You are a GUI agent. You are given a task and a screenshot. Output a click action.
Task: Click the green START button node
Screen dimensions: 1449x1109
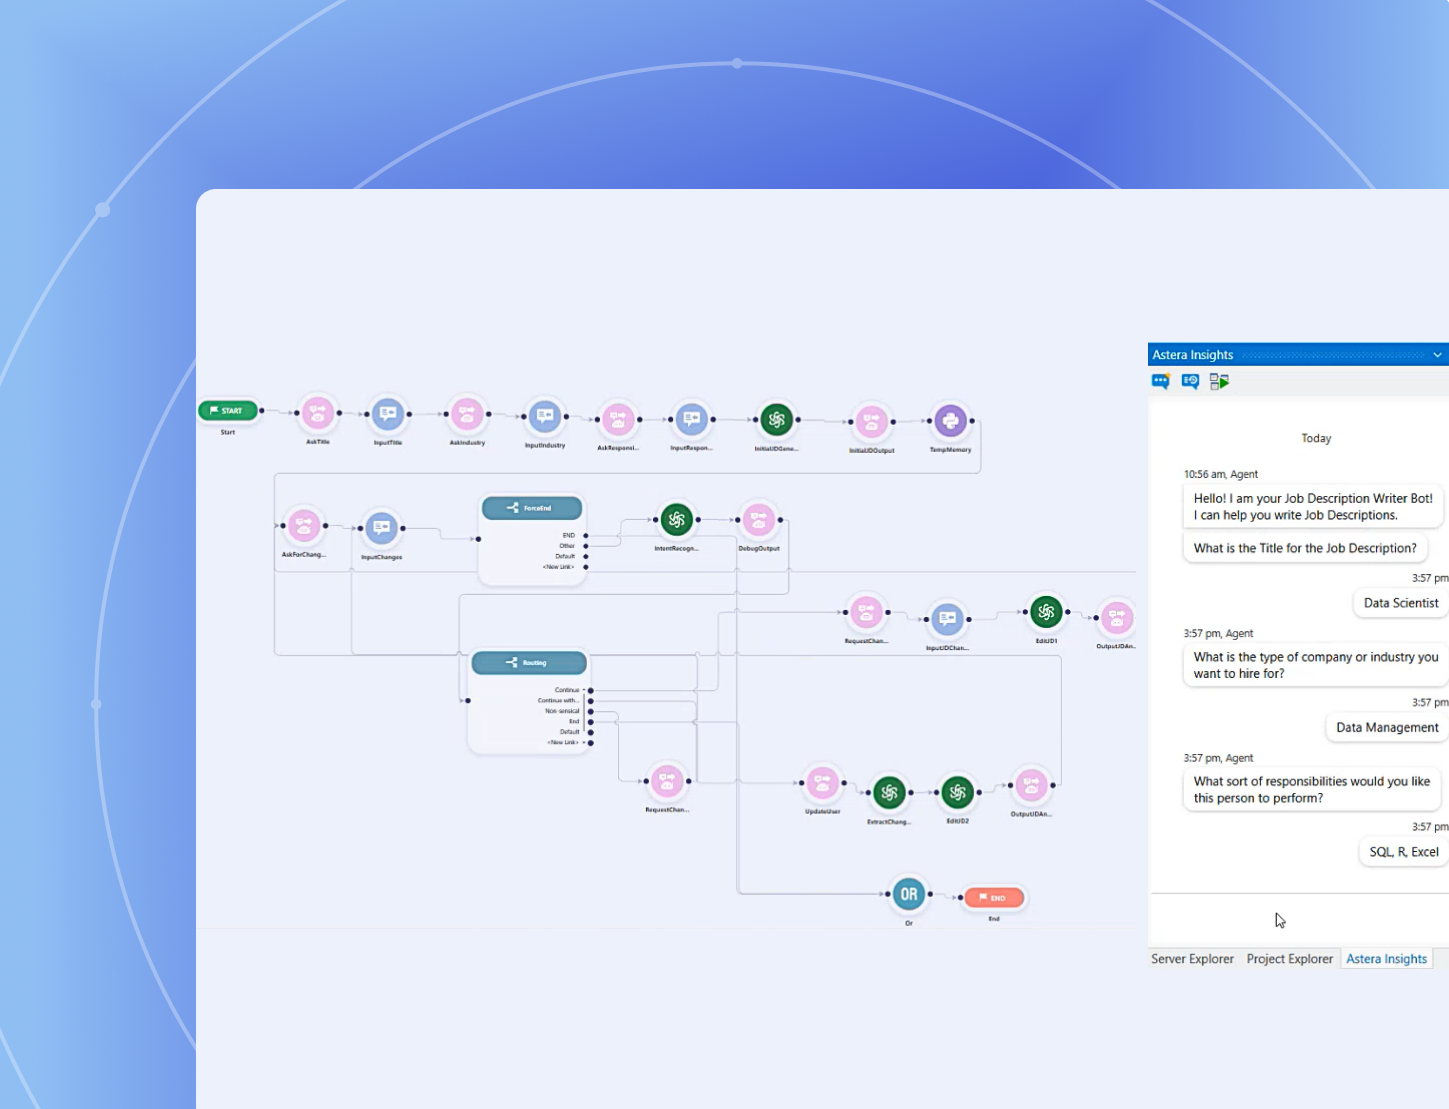[228, 411]
